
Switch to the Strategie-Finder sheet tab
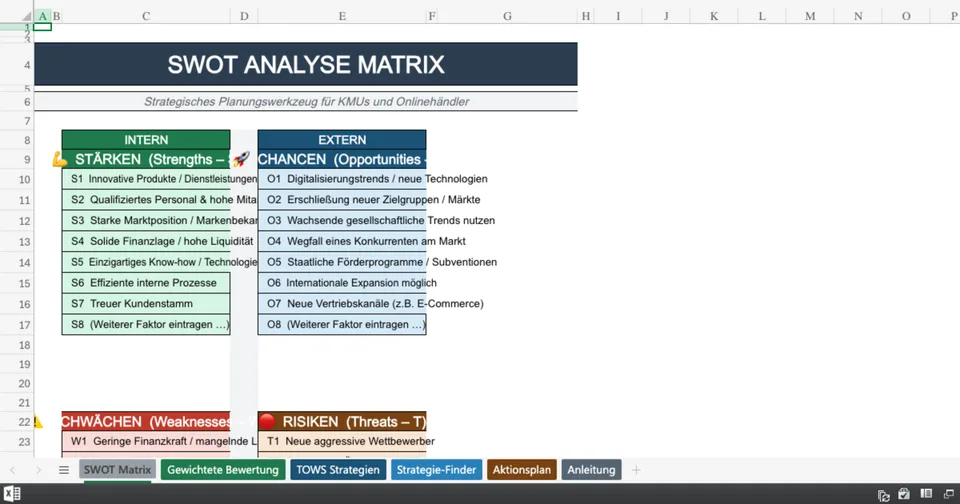[436, 470]
